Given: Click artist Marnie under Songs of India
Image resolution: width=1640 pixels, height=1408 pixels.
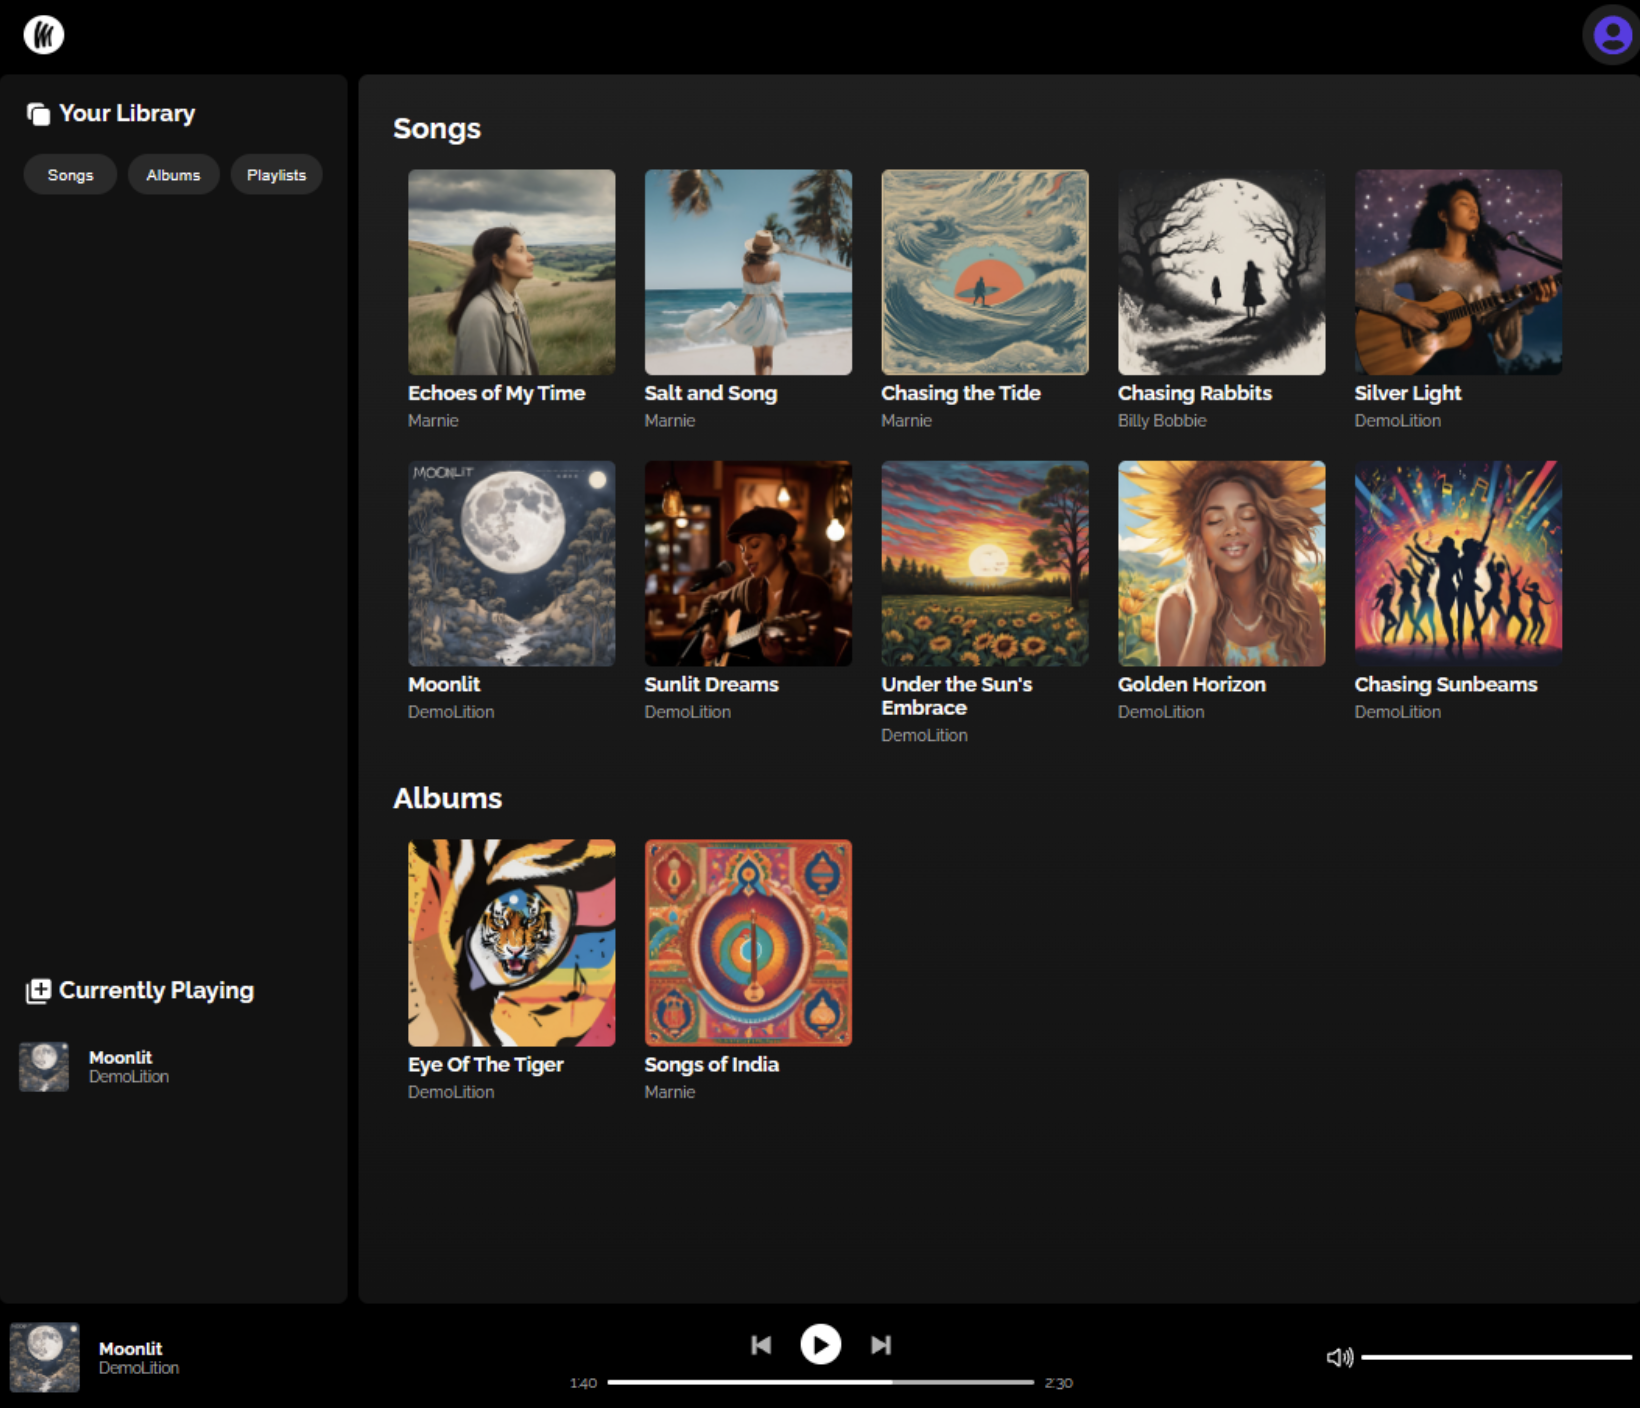Looking at the screenshot, I should pyautogui.click(x=670, y=1093).
